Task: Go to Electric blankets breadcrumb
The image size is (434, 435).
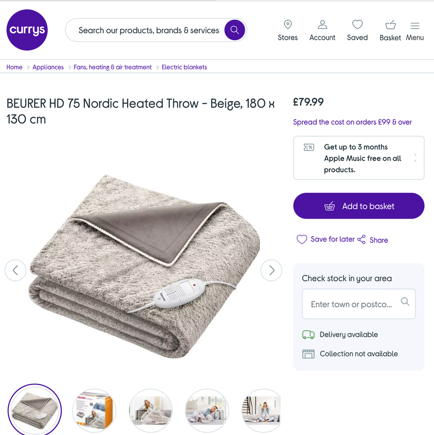Action: point(184,67)
